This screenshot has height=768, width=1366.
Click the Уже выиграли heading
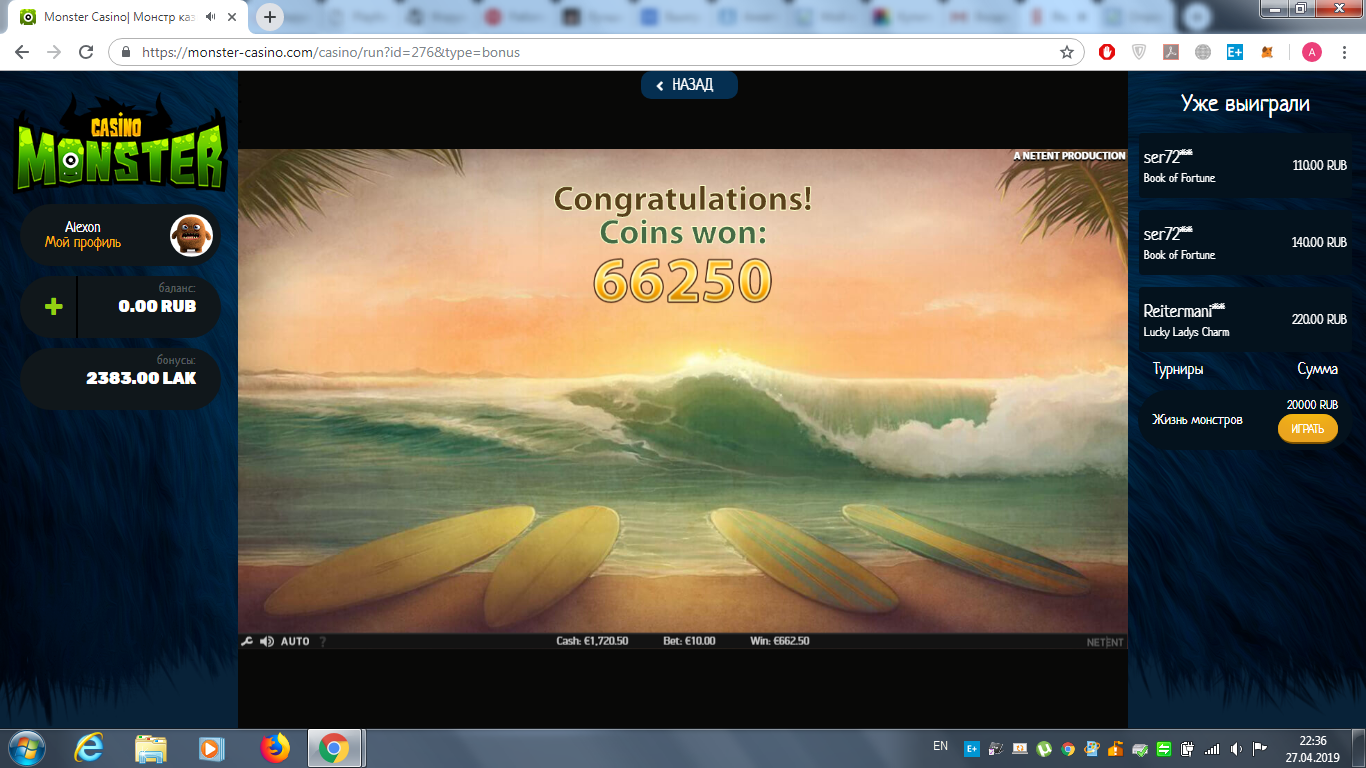tap(1245, 103)
